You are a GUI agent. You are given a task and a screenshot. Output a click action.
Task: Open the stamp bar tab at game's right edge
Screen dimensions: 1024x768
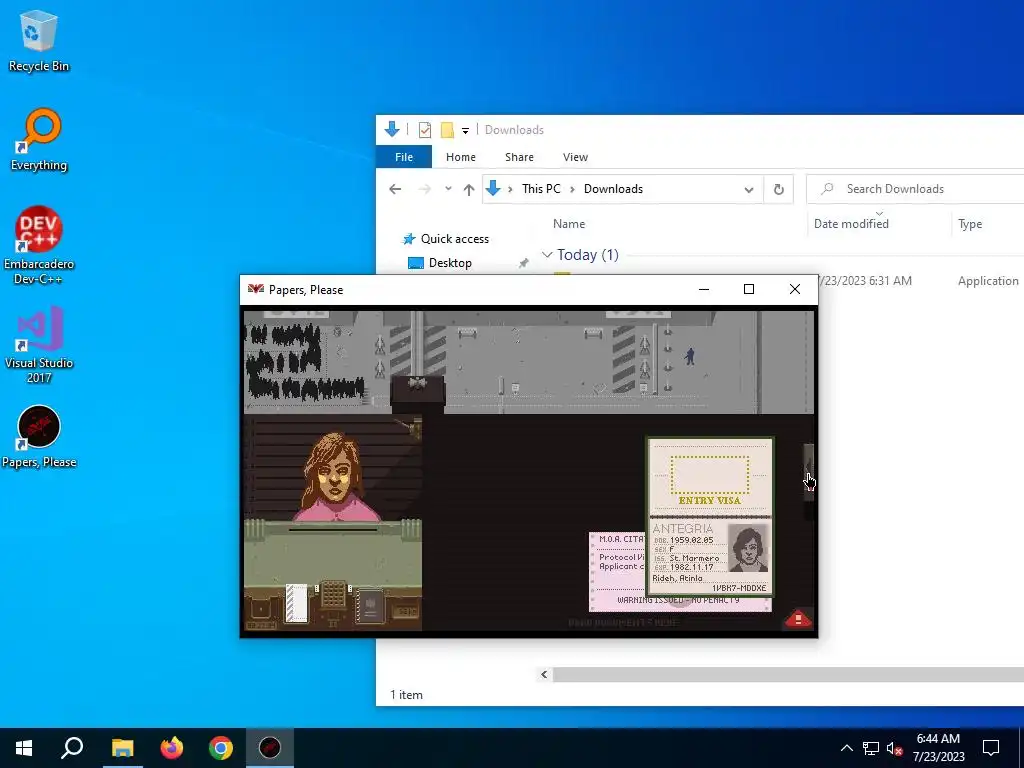(x=808, y=473)
